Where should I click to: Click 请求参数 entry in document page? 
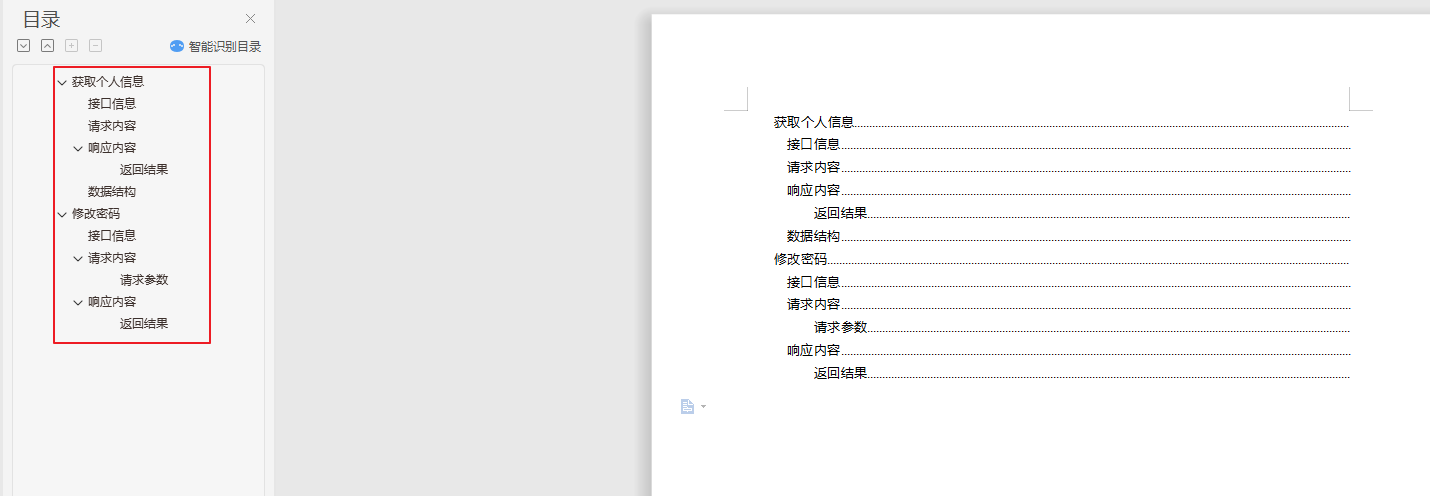[840, 327]
